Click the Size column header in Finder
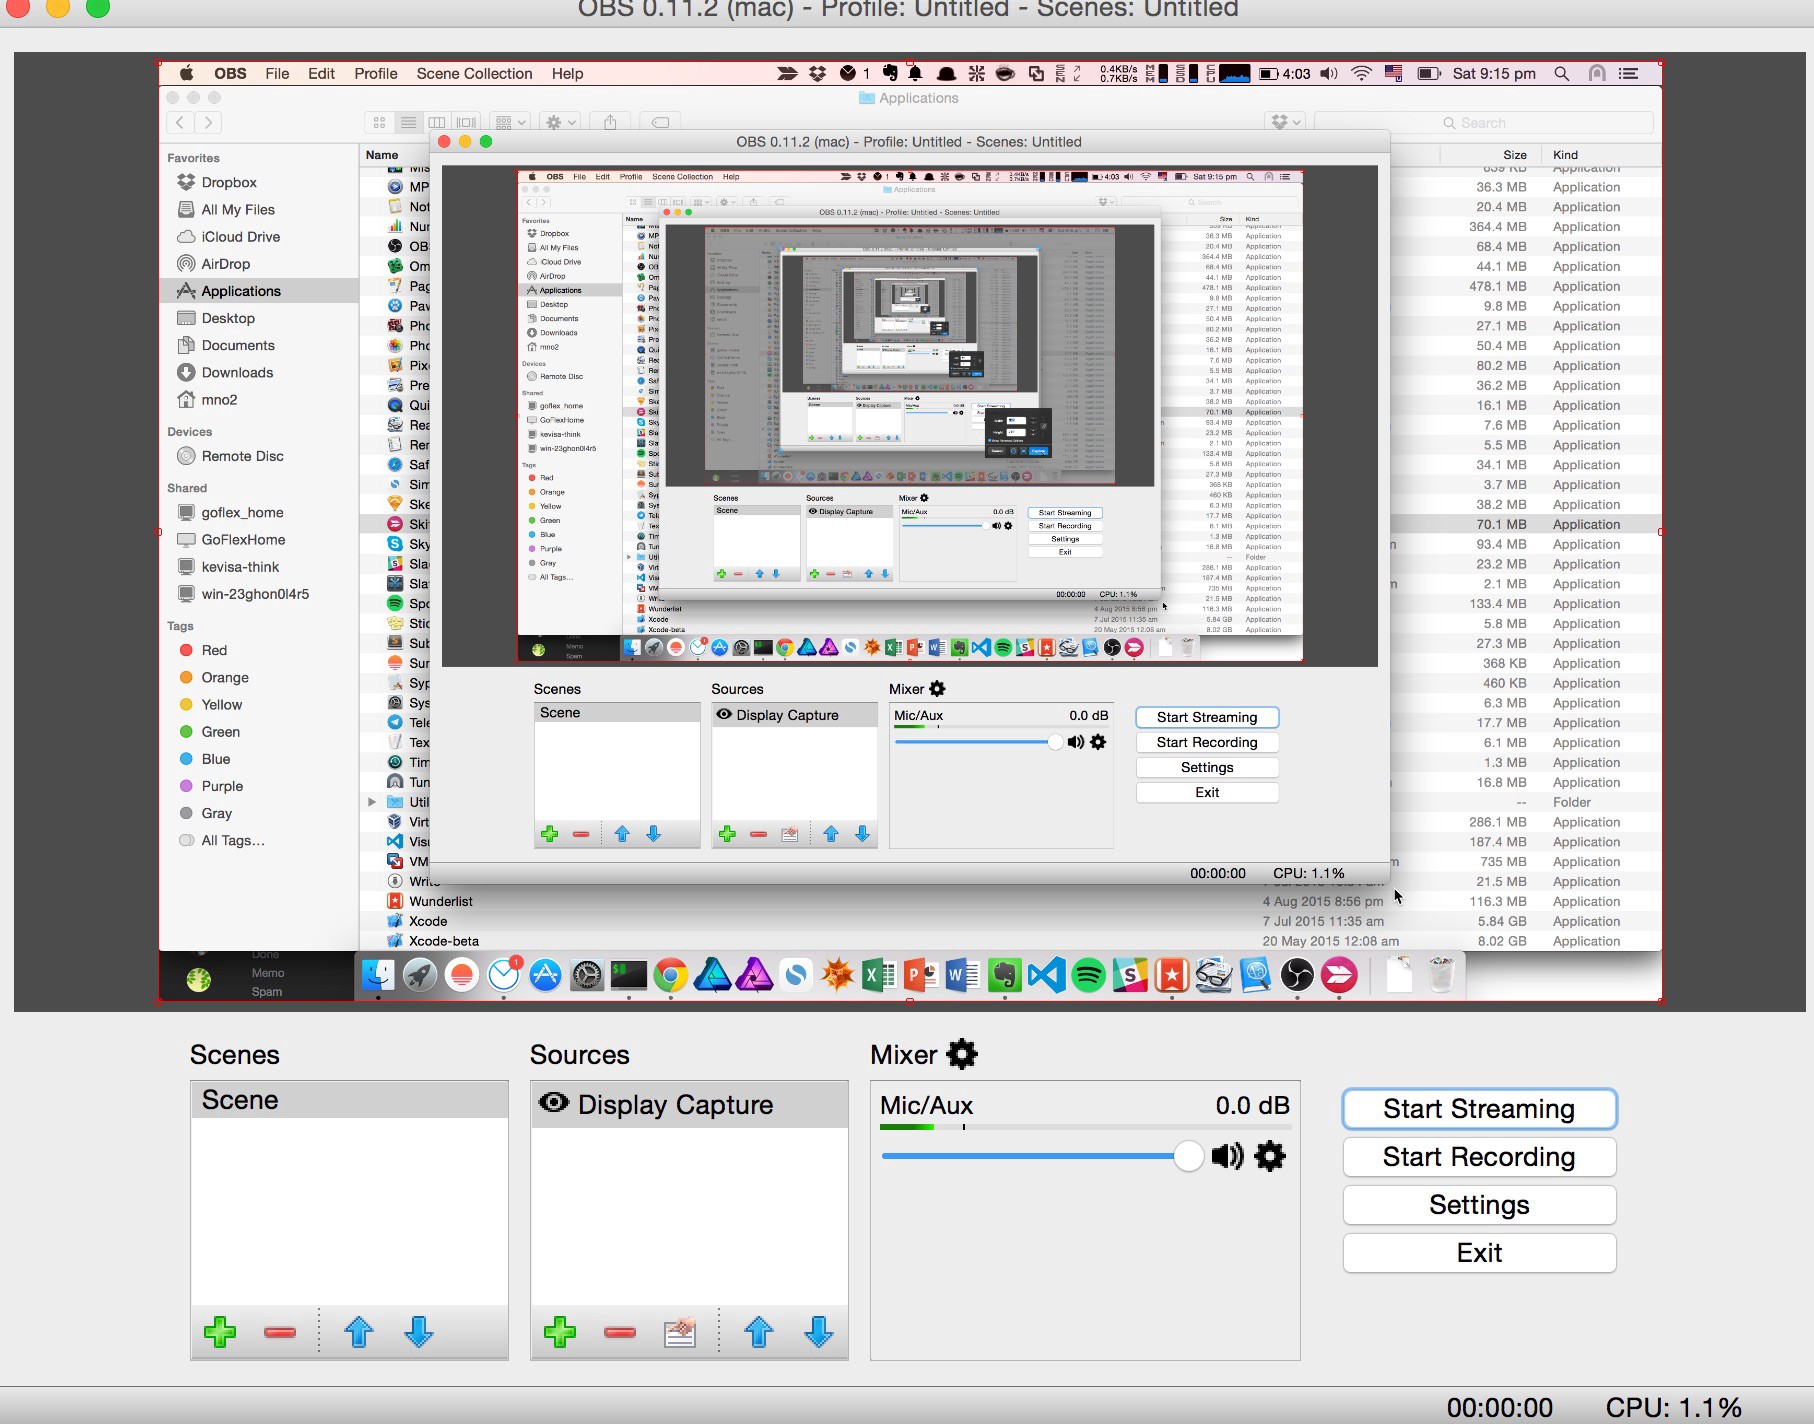Image resolution: width=1814 pixels, height=1424 pixels. click(x=1514, y=155)
